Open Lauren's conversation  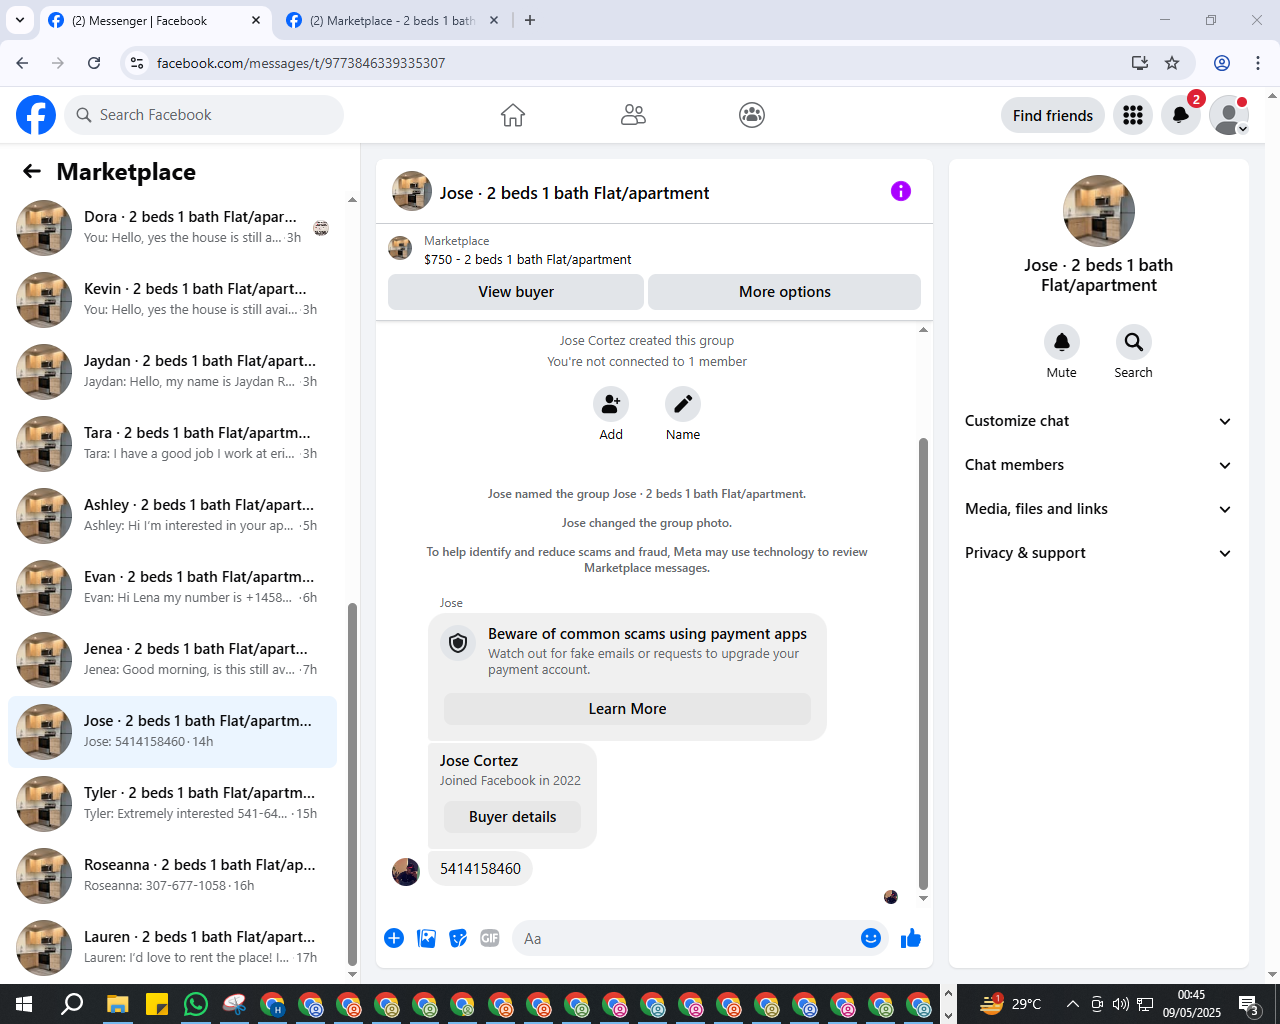tap(173, 948)
